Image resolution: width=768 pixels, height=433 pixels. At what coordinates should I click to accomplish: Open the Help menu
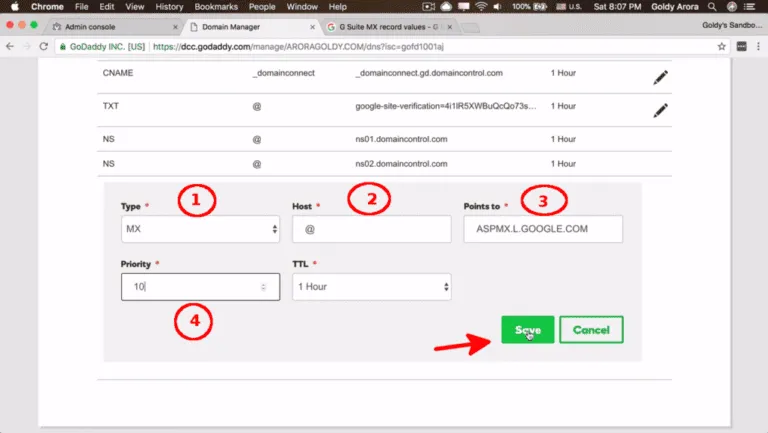tap(338, 6)
